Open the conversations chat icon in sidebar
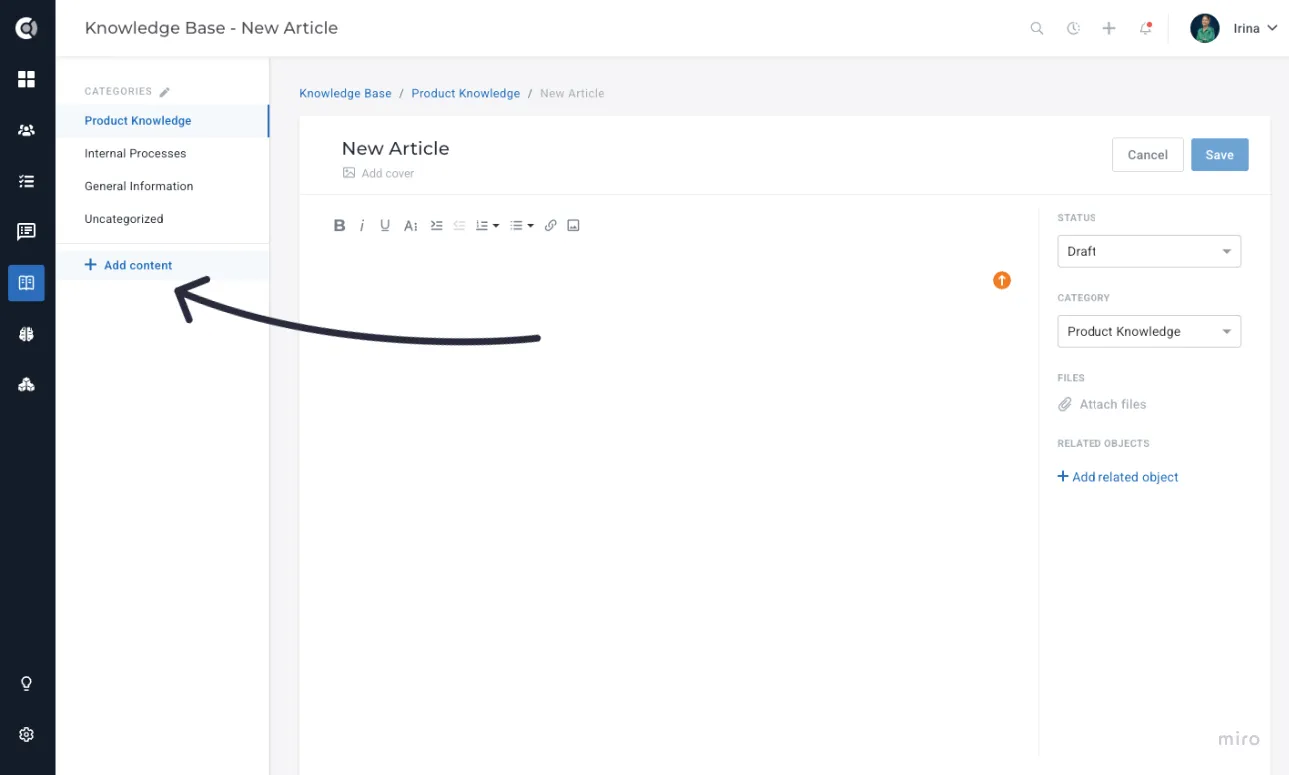Image resolution: width=1289 pixels, height=775 pixels. point(27,232)
